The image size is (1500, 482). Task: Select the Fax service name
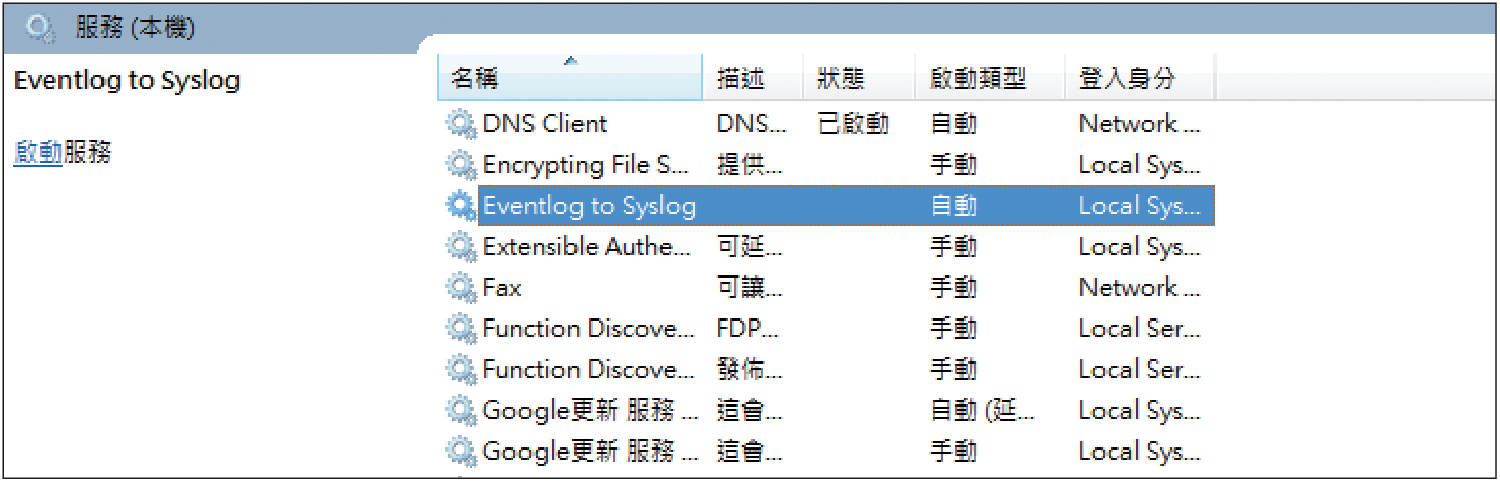(502, 288)
